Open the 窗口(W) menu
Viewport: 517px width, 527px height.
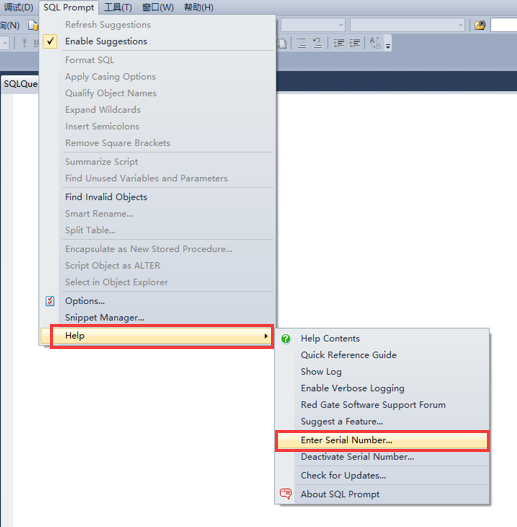click(158, 7)
